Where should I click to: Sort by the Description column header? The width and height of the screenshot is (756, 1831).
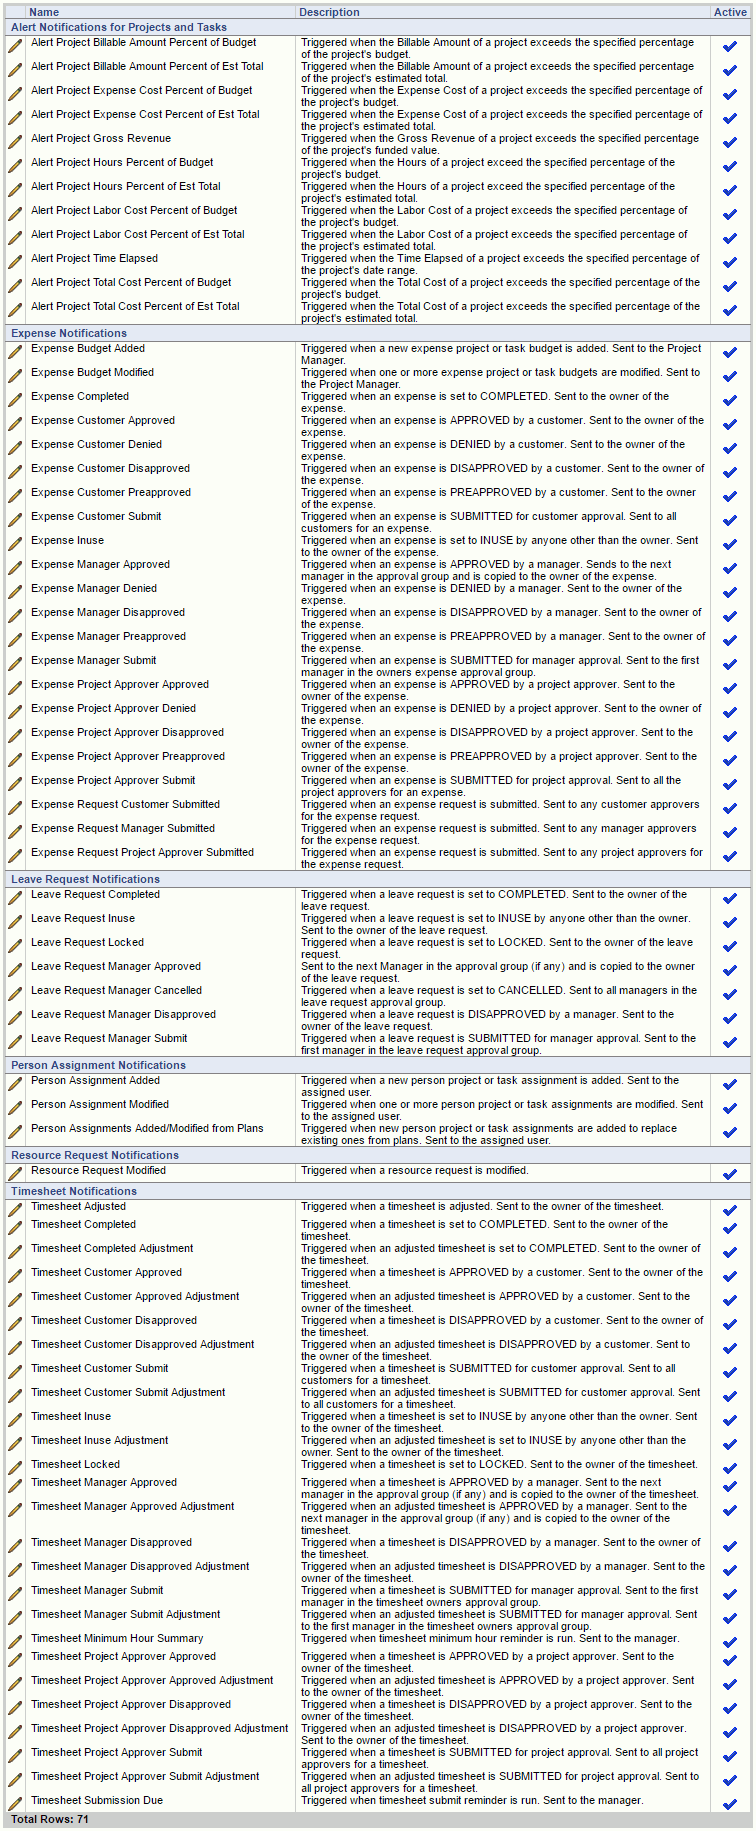[329, 12]
